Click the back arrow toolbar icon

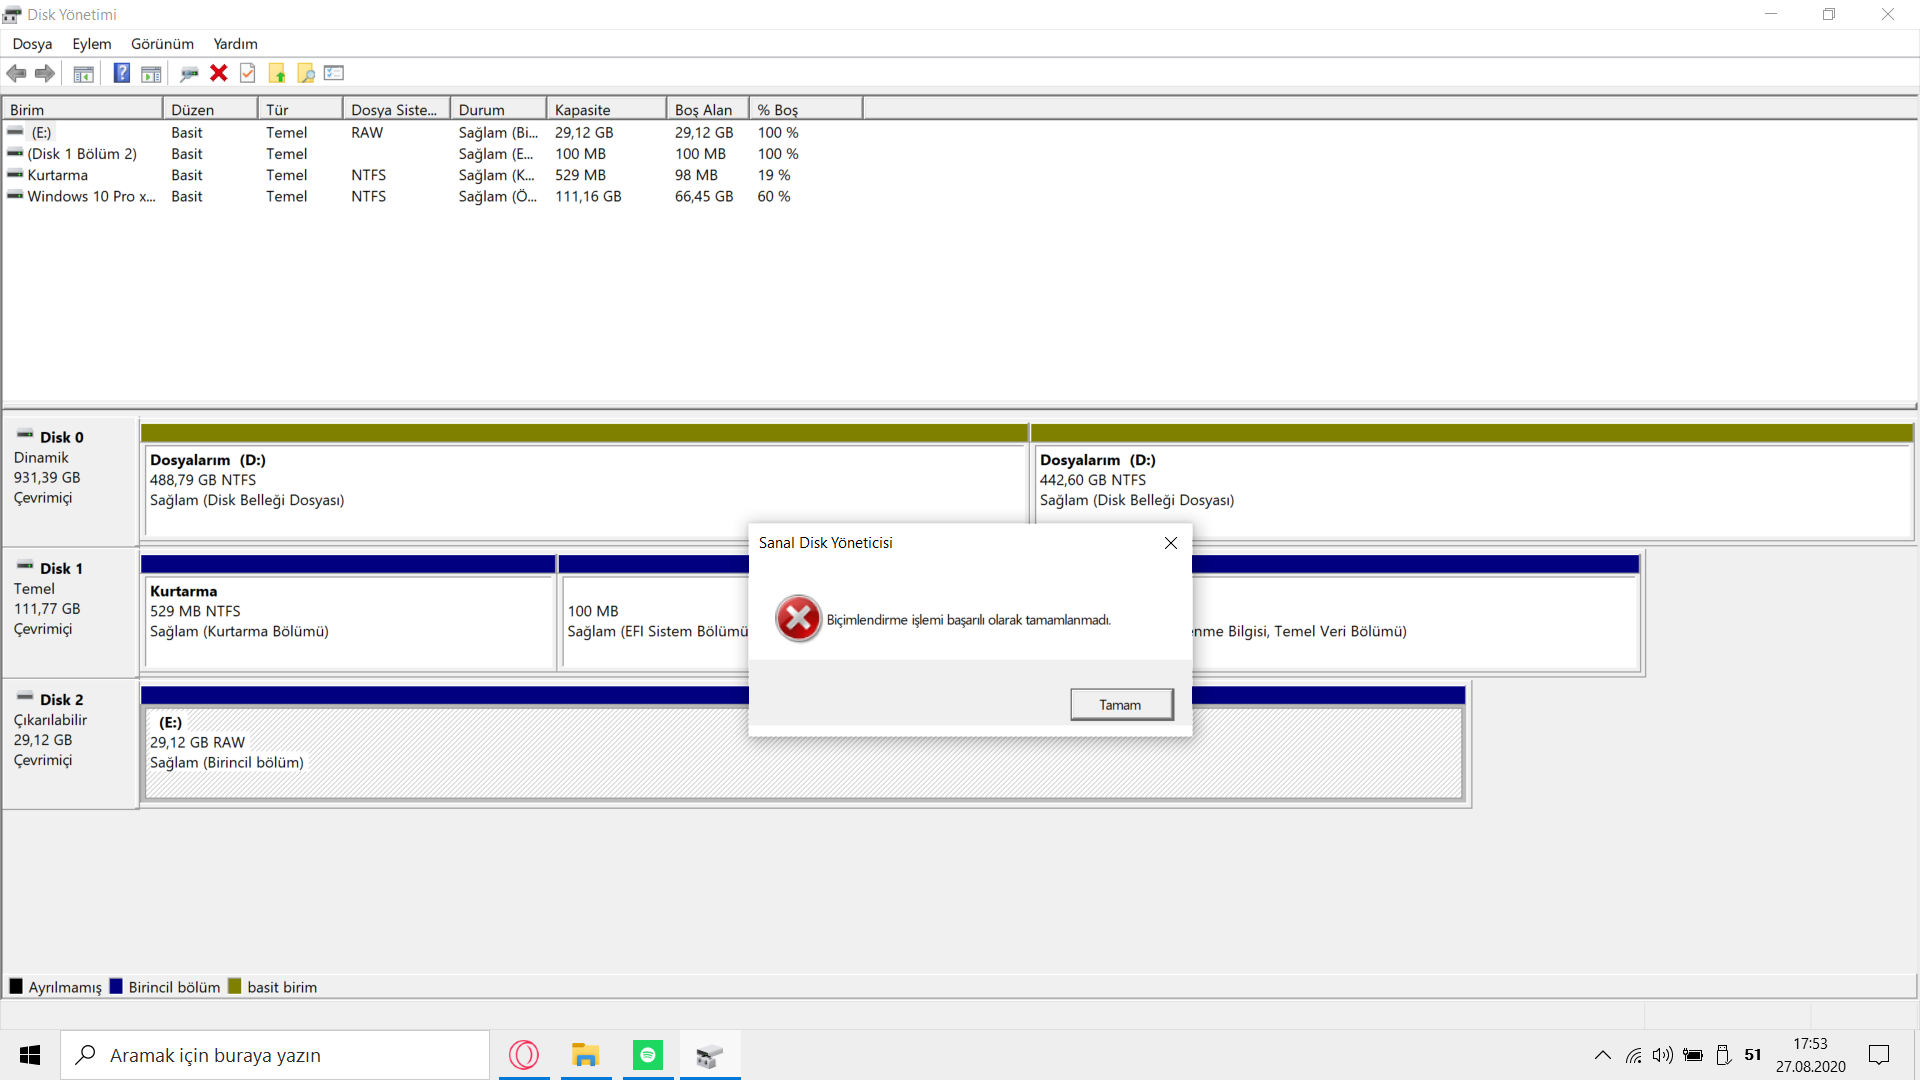pos(16,73)
